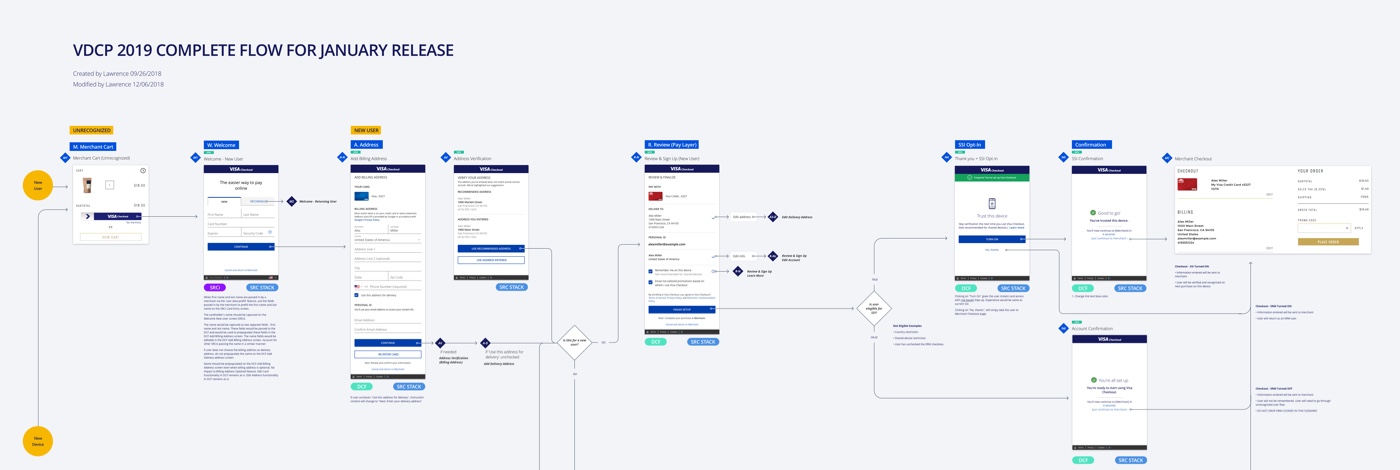The image size is (1400, 470).
Task: Toggle the tailored promotions email checkbox
Action: coord(650,282)
